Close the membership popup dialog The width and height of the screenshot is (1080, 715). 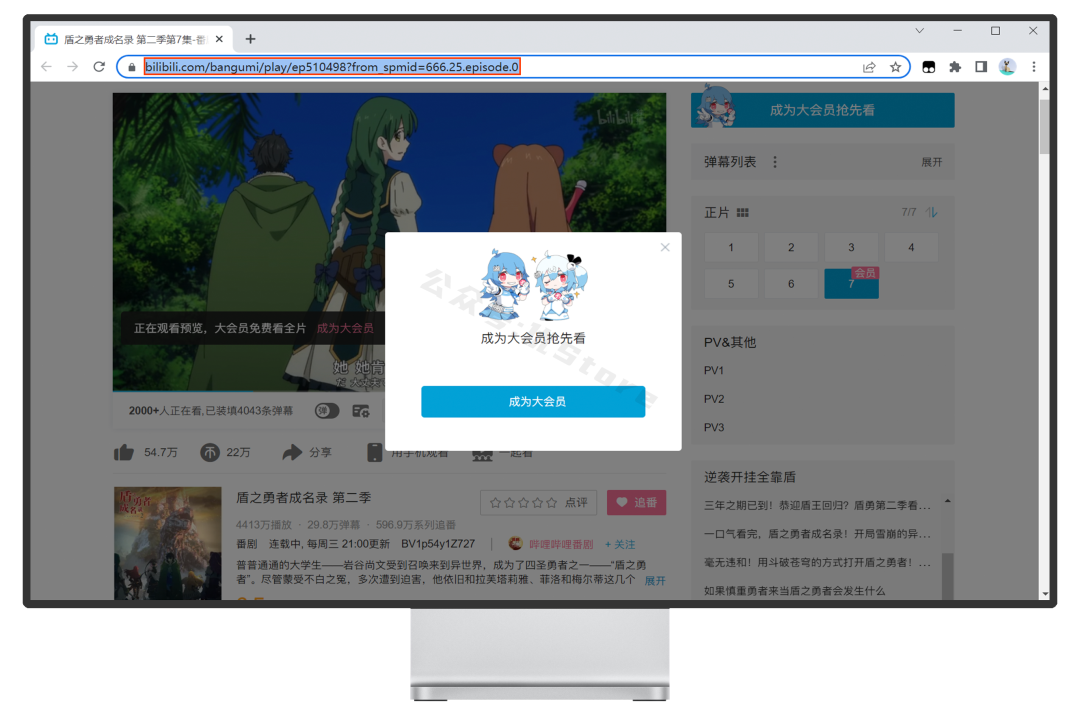pos(665,247)
